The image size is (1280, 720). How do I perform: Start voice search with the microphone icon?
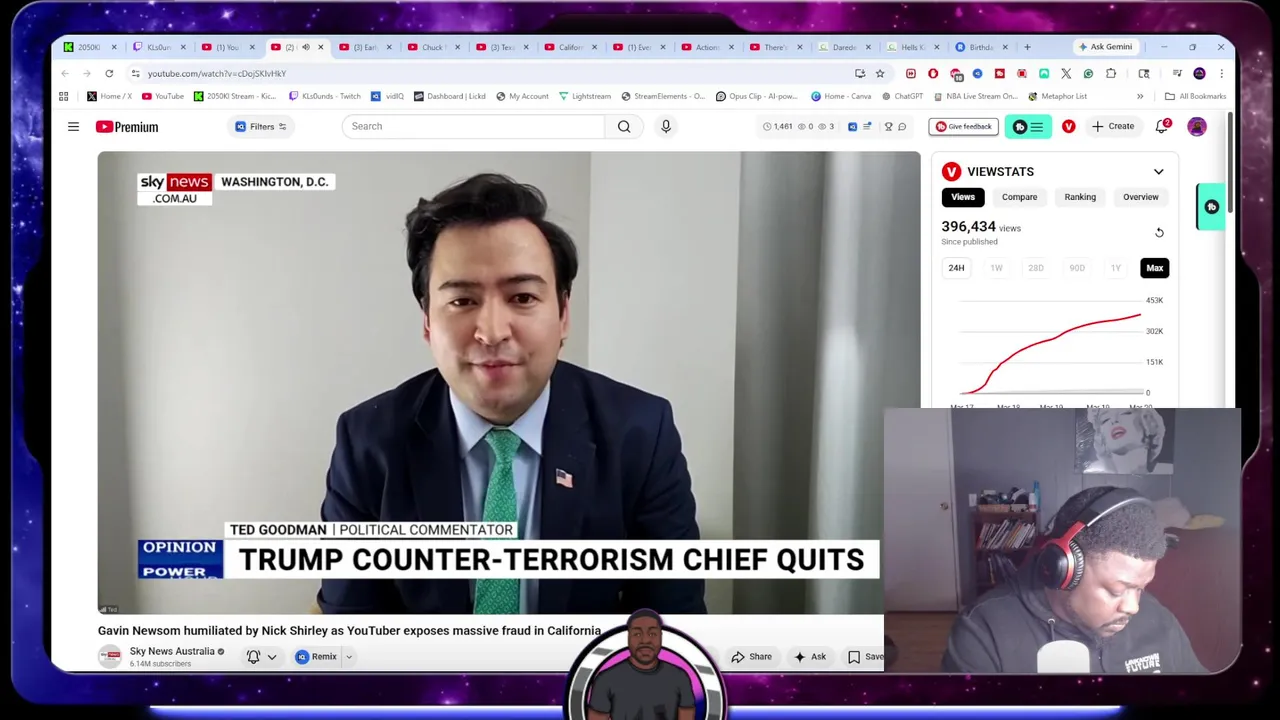coord(666,126)
